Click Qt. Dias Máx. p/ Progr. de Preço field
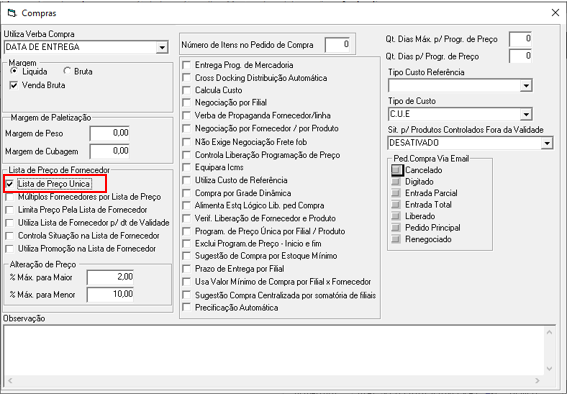The height and width of the screenshot is (397, 570). (x=521, y=39)
